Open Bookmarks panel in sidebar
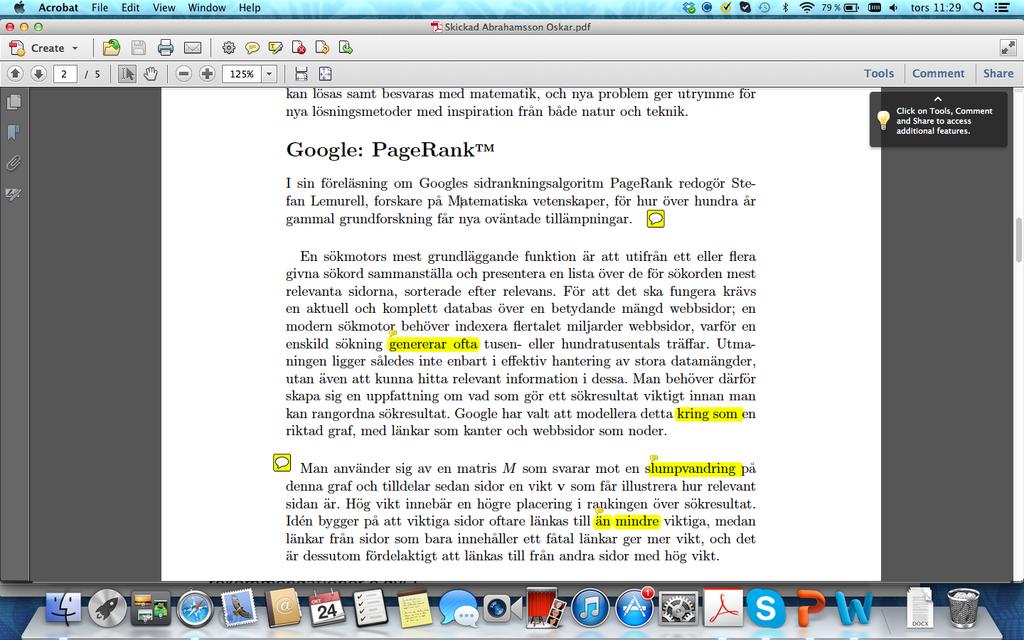The height and width of the screenshot is (640, 1024). click(13, 133)
